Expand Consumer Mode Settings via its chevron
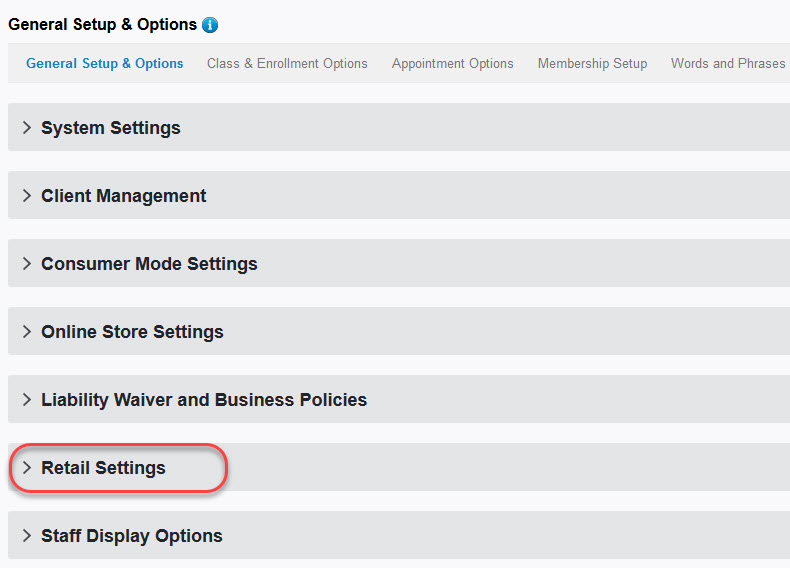 (27, 264)
